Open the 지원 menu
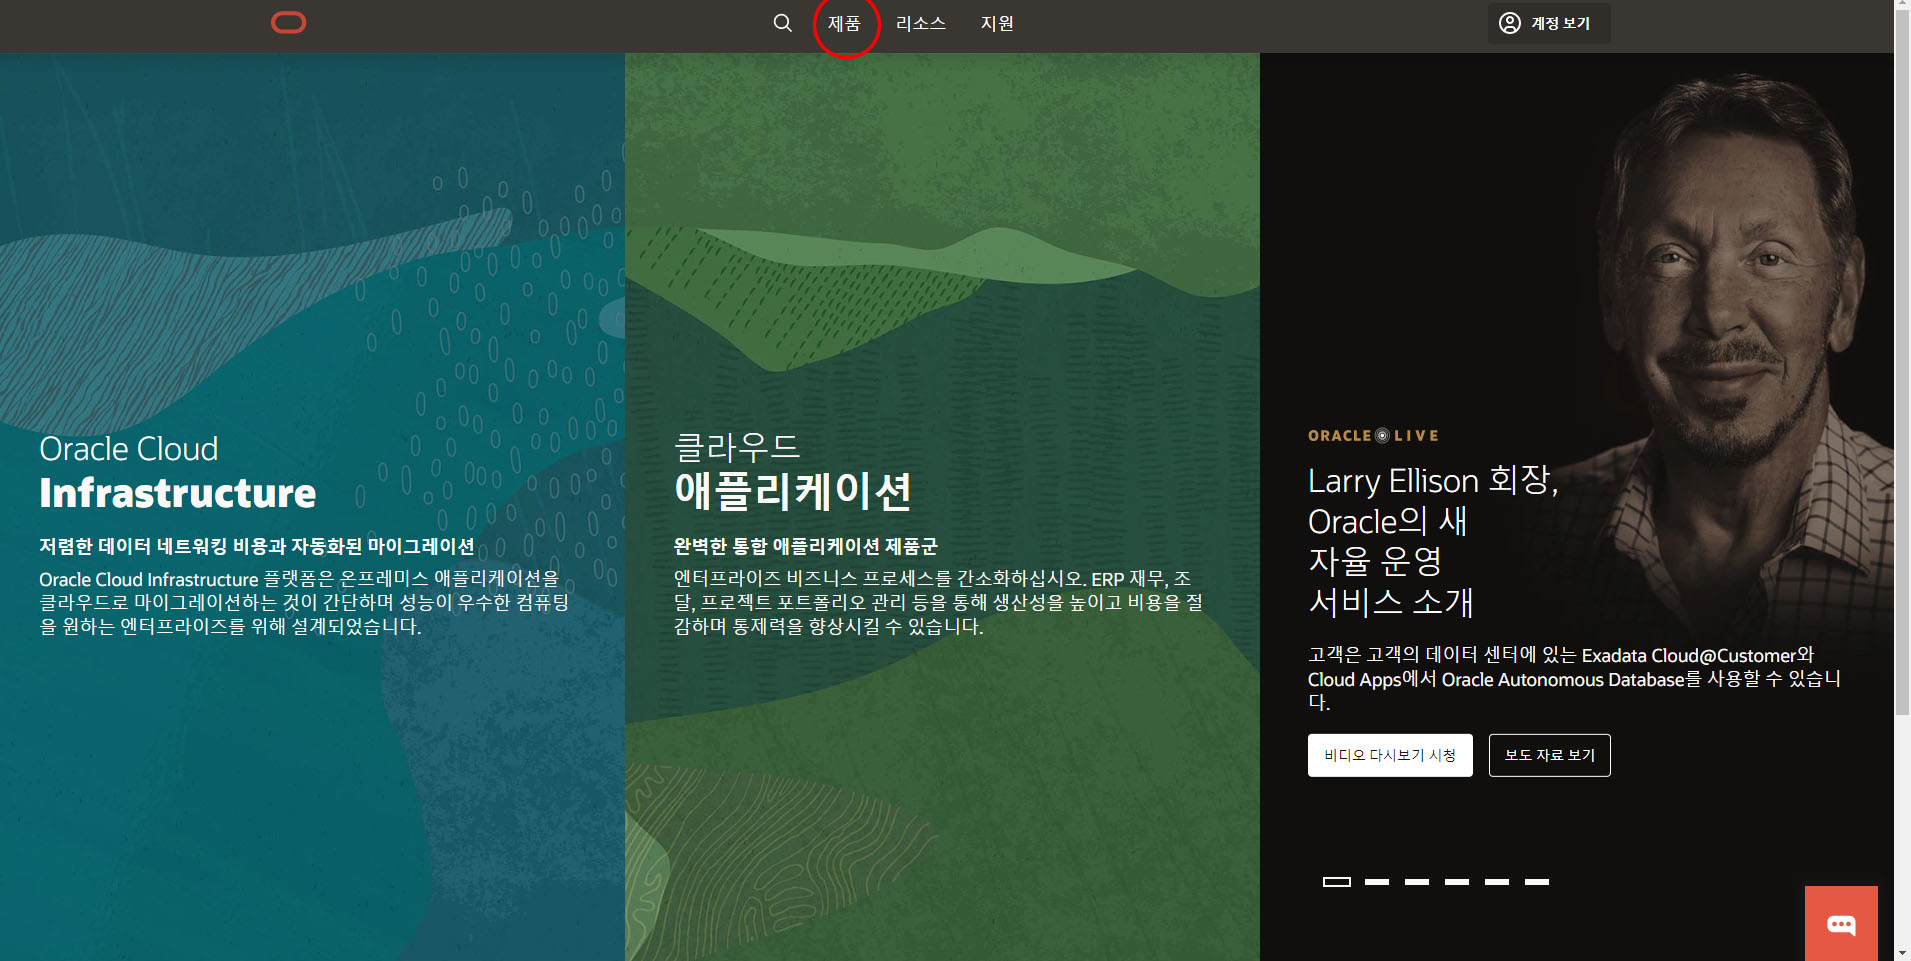 coord(997,23)
